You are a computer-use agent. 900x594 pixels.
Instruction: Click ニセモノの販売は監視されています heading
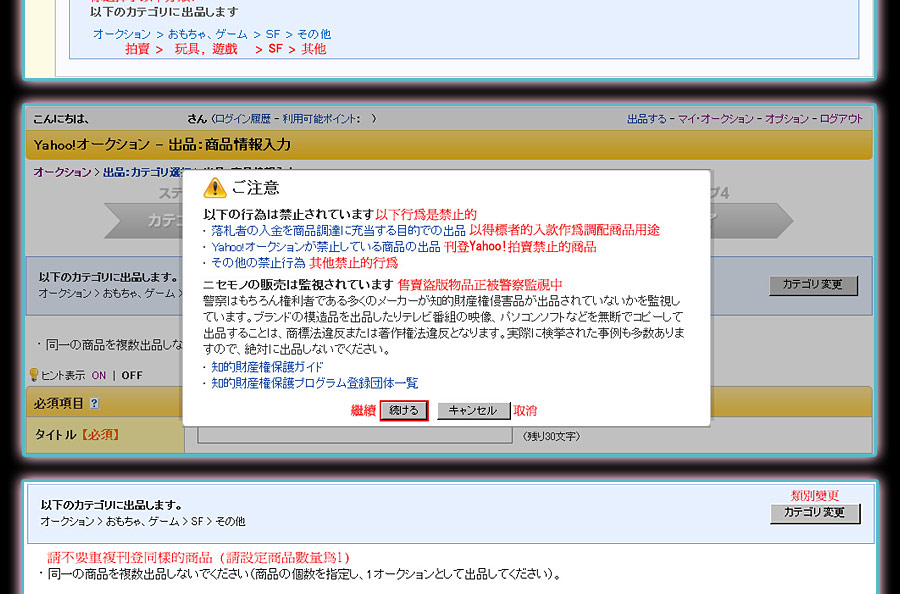point(298,285)
